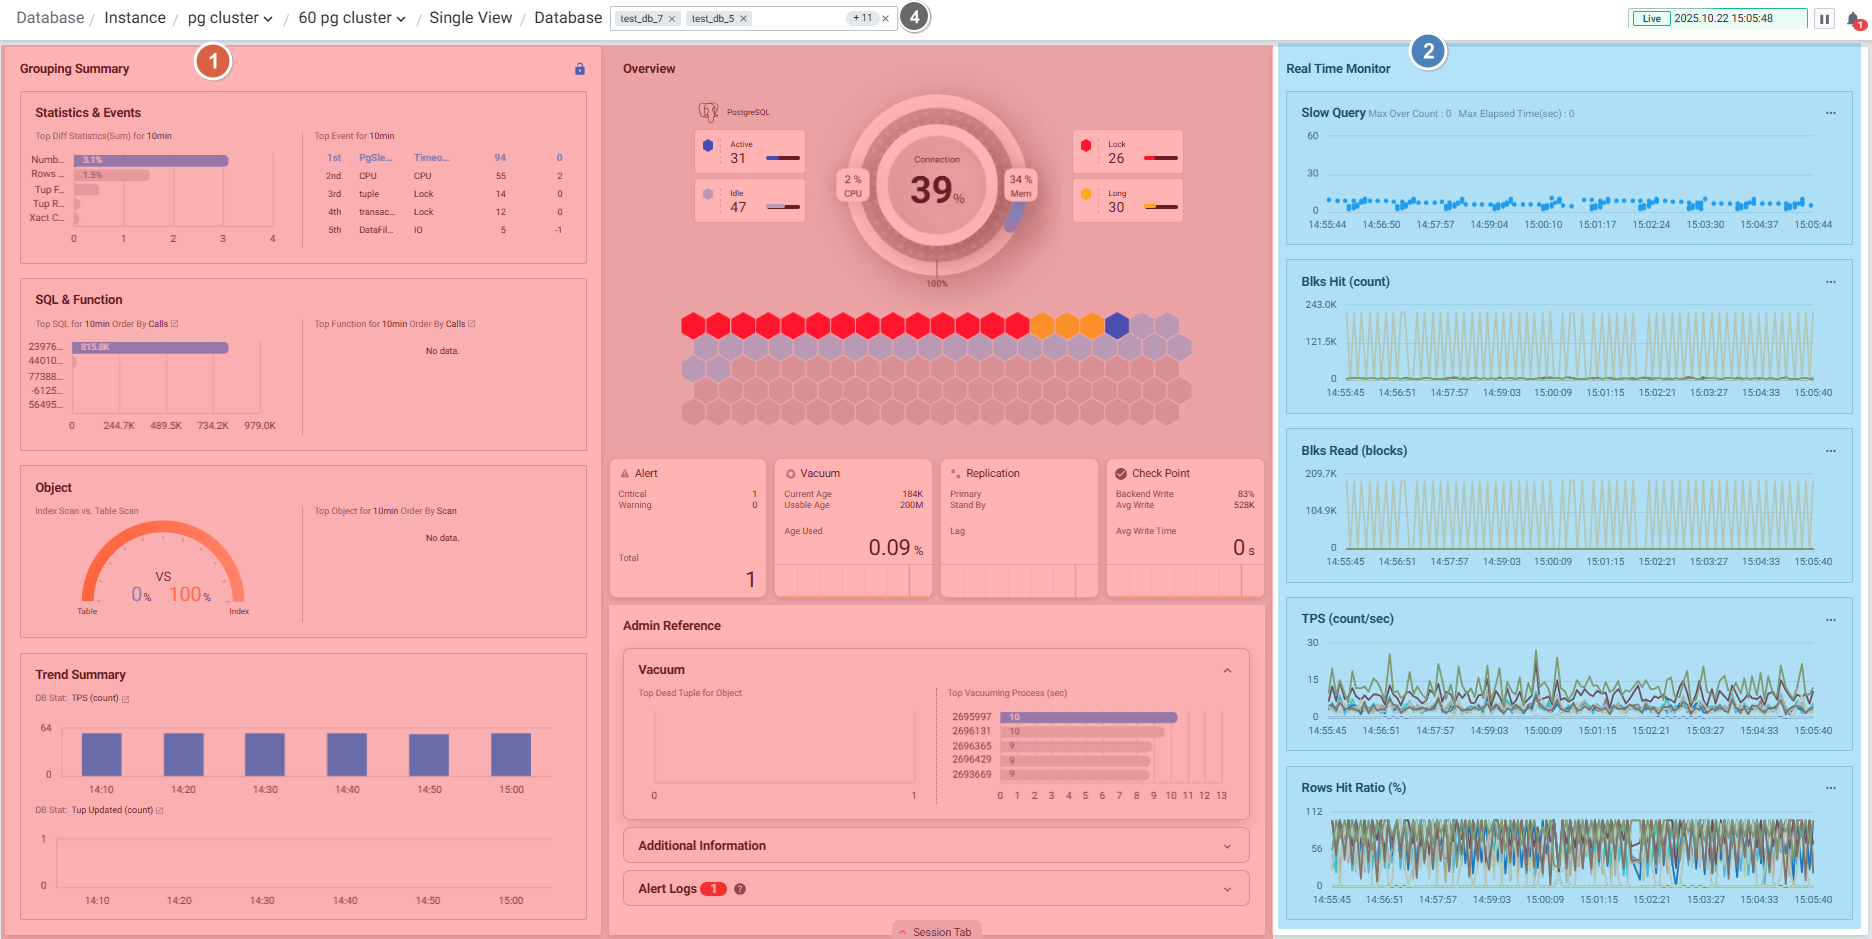Click the Grouping Summary lock icon

pos(580,69)
